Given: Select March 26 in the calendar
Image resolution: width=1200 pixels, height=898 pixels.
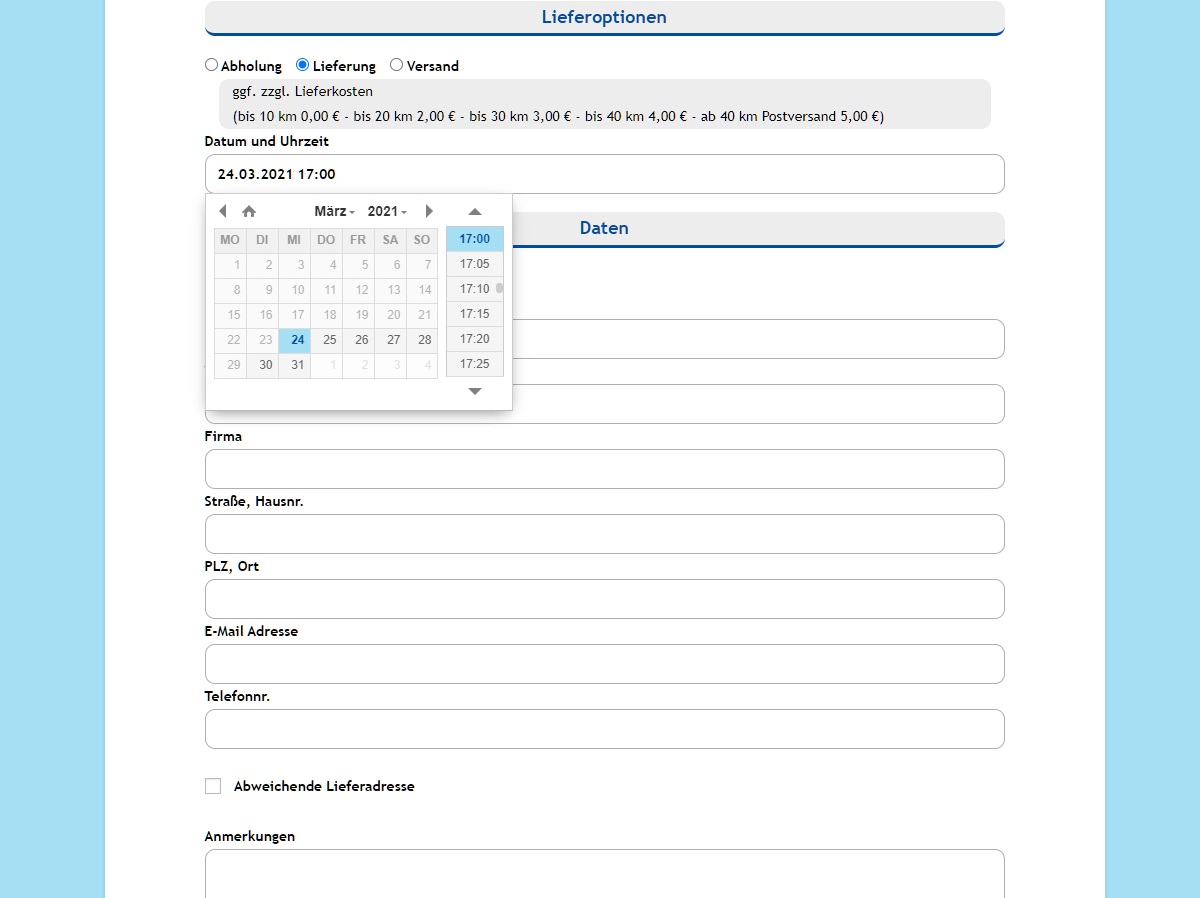Looking at the screenshot, I should [362, 340].
